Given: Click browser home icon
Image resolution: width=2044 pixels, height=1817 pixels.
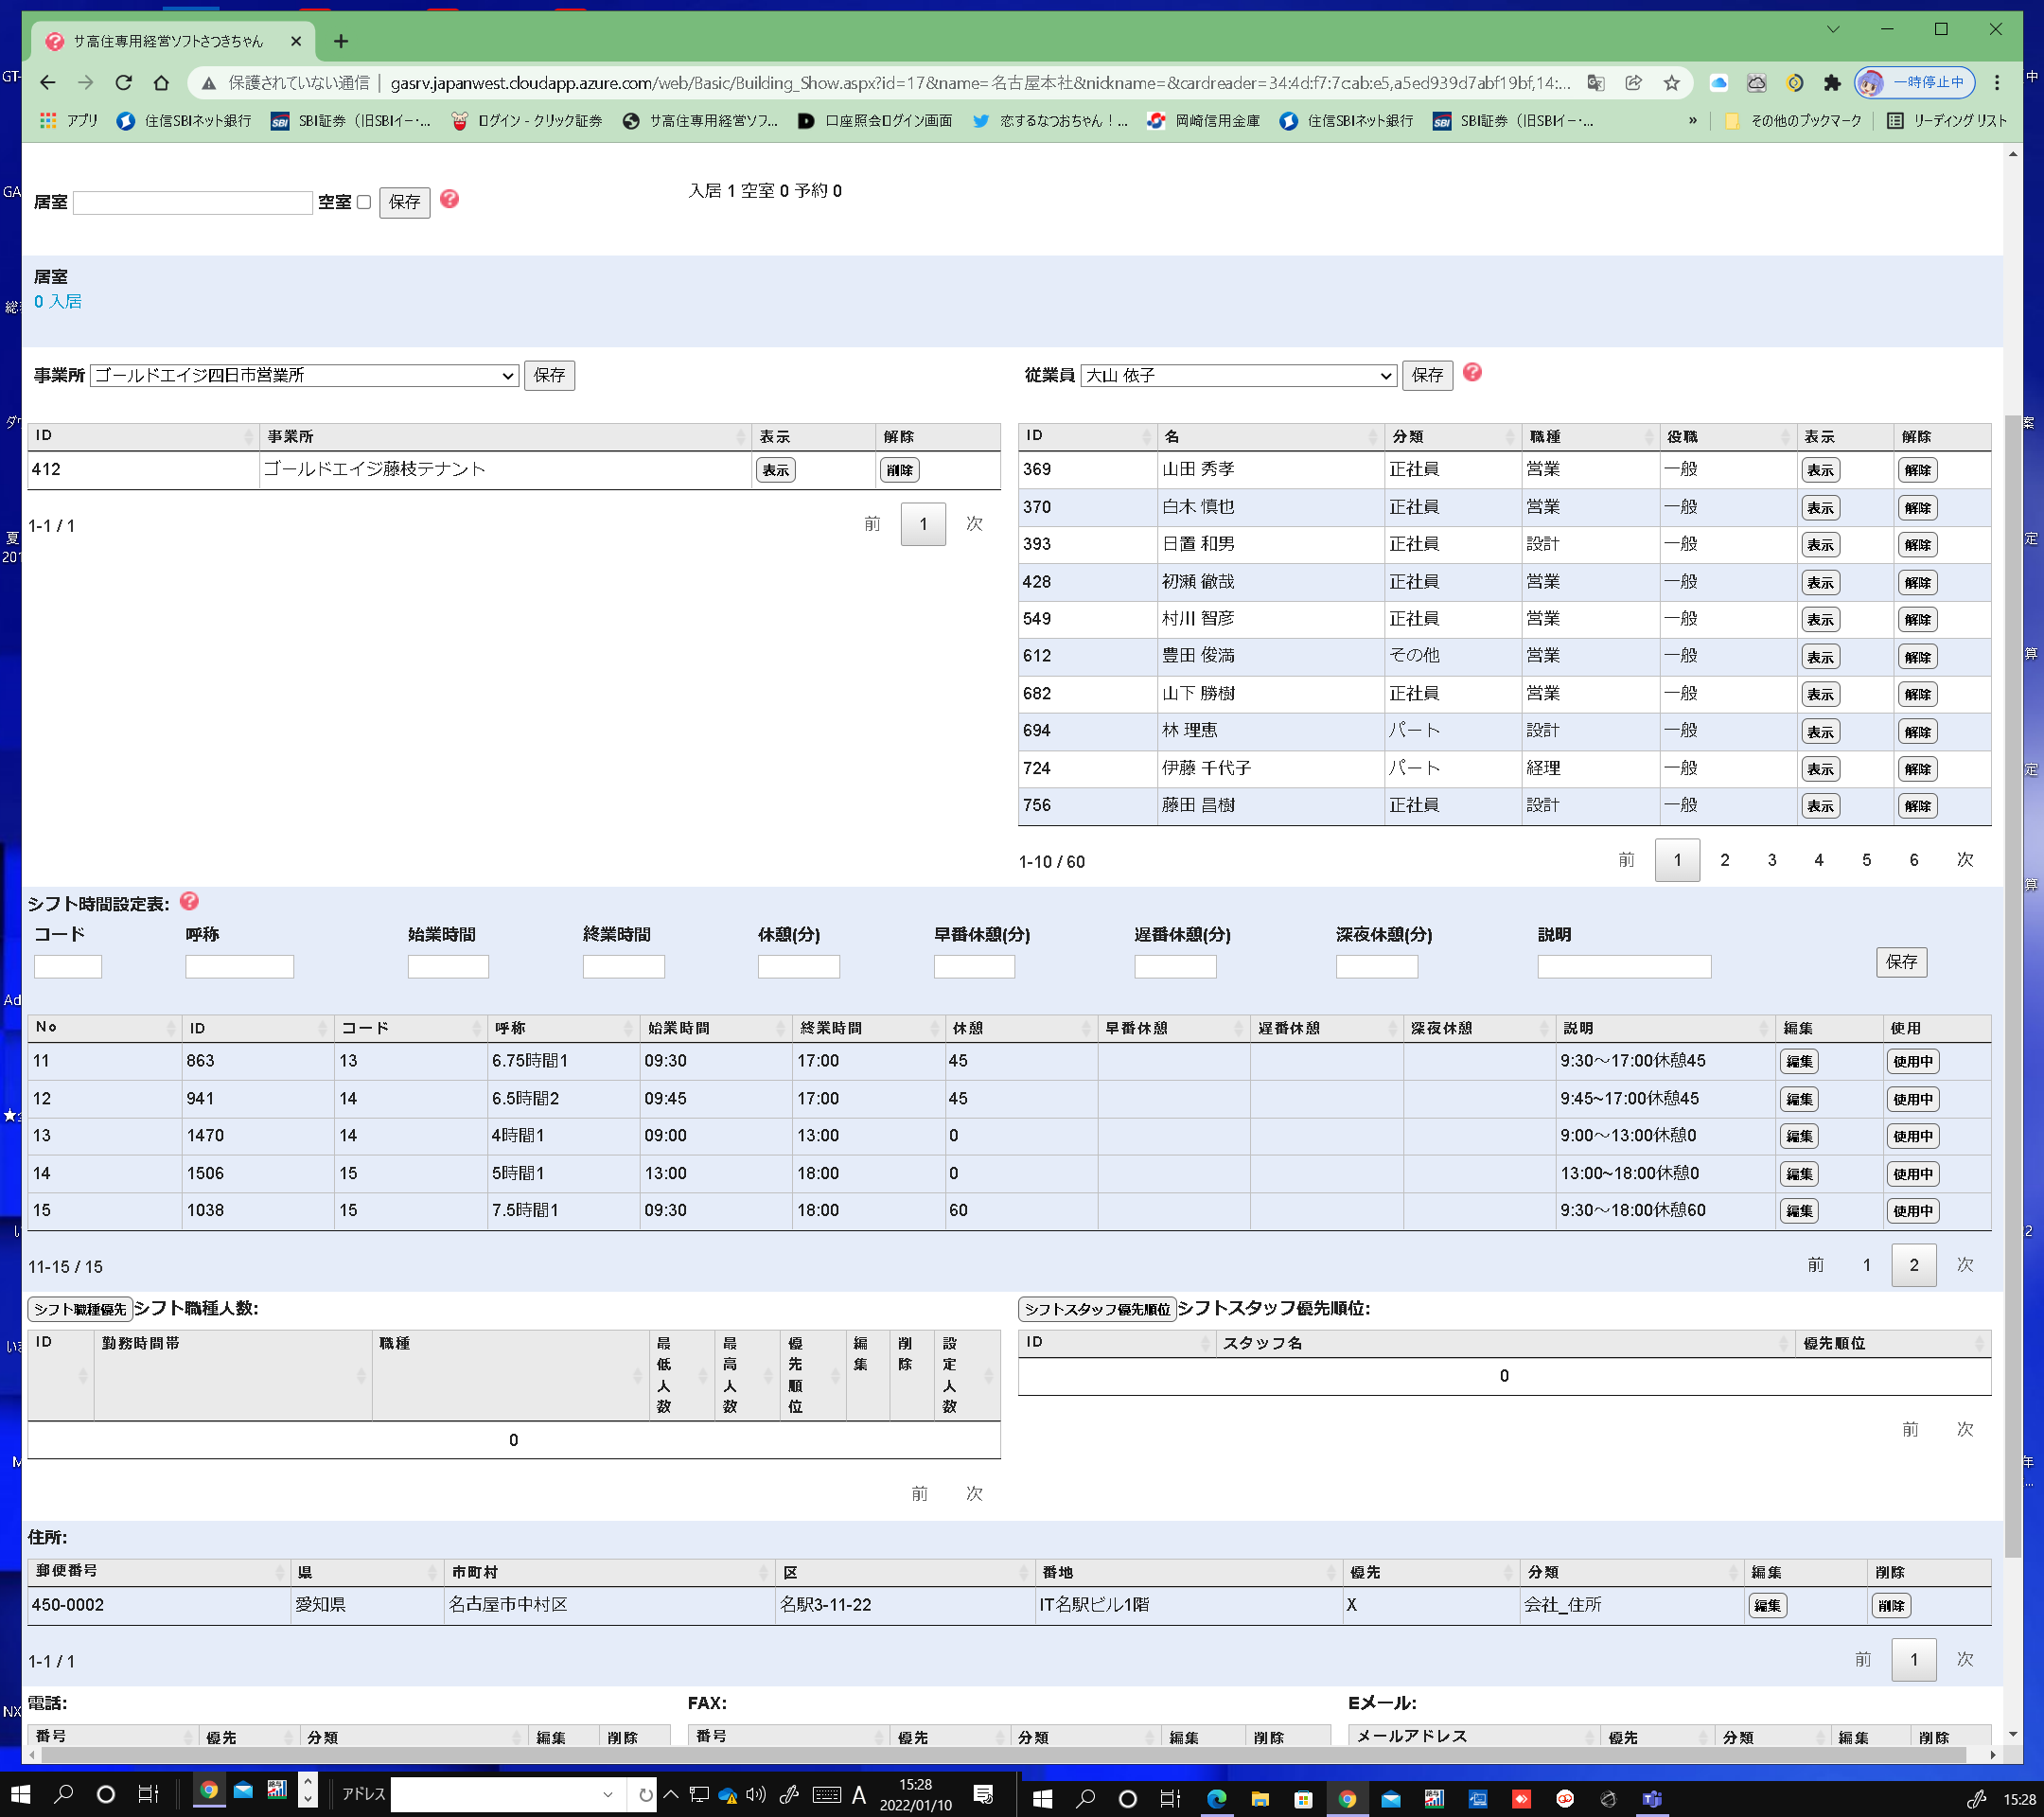Looking at the screenshot, I should click(161, 83).
